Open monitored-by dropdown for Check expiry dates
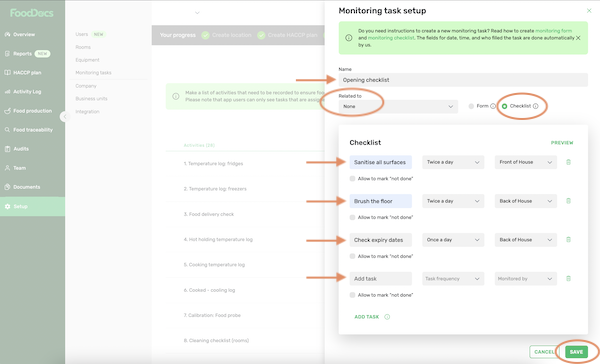The height and width of the screenshot is (364, 600). point(526,240)
